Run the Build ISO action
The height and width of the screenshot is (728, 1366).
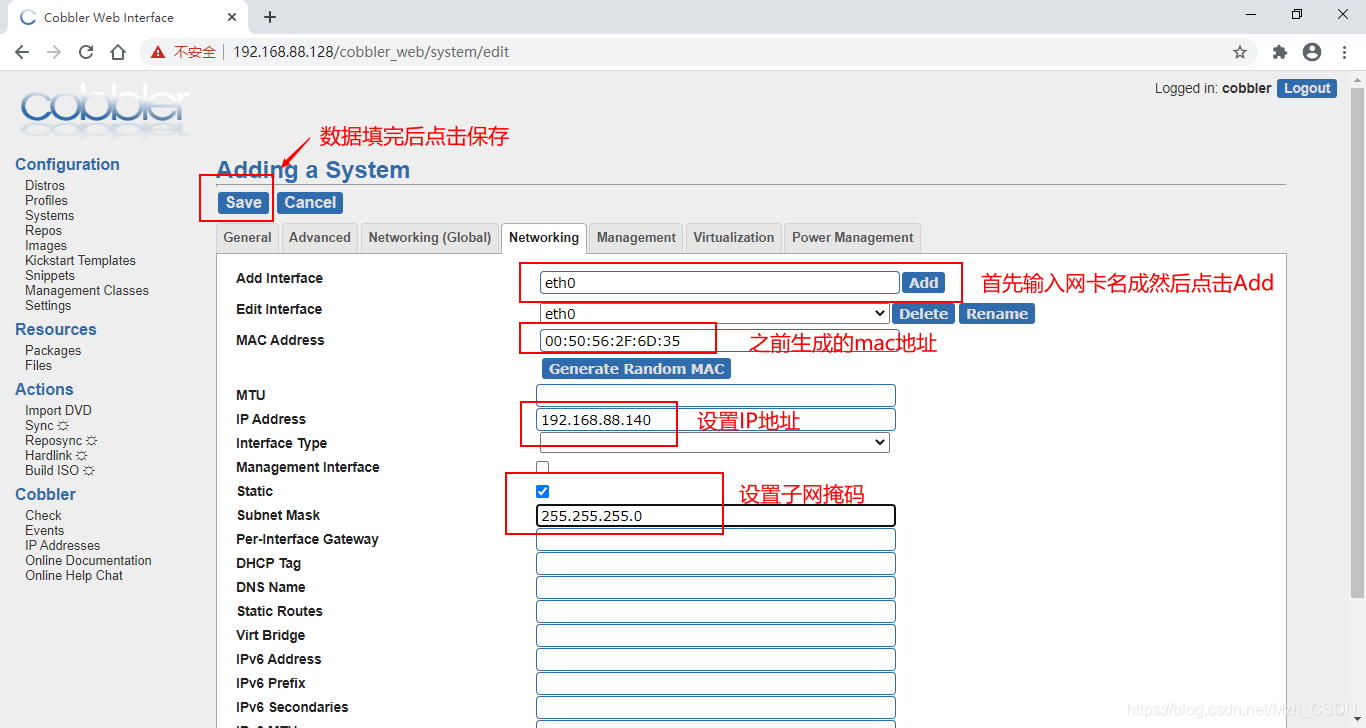point(60,470)
